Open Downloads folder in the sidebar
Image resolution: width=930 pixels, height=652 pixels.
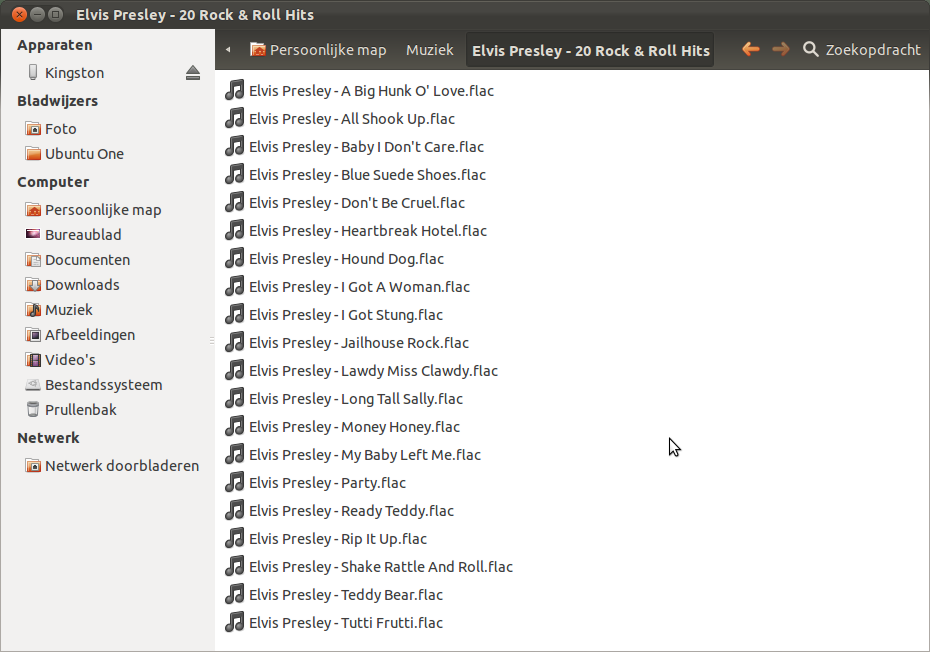click(81, 285)
